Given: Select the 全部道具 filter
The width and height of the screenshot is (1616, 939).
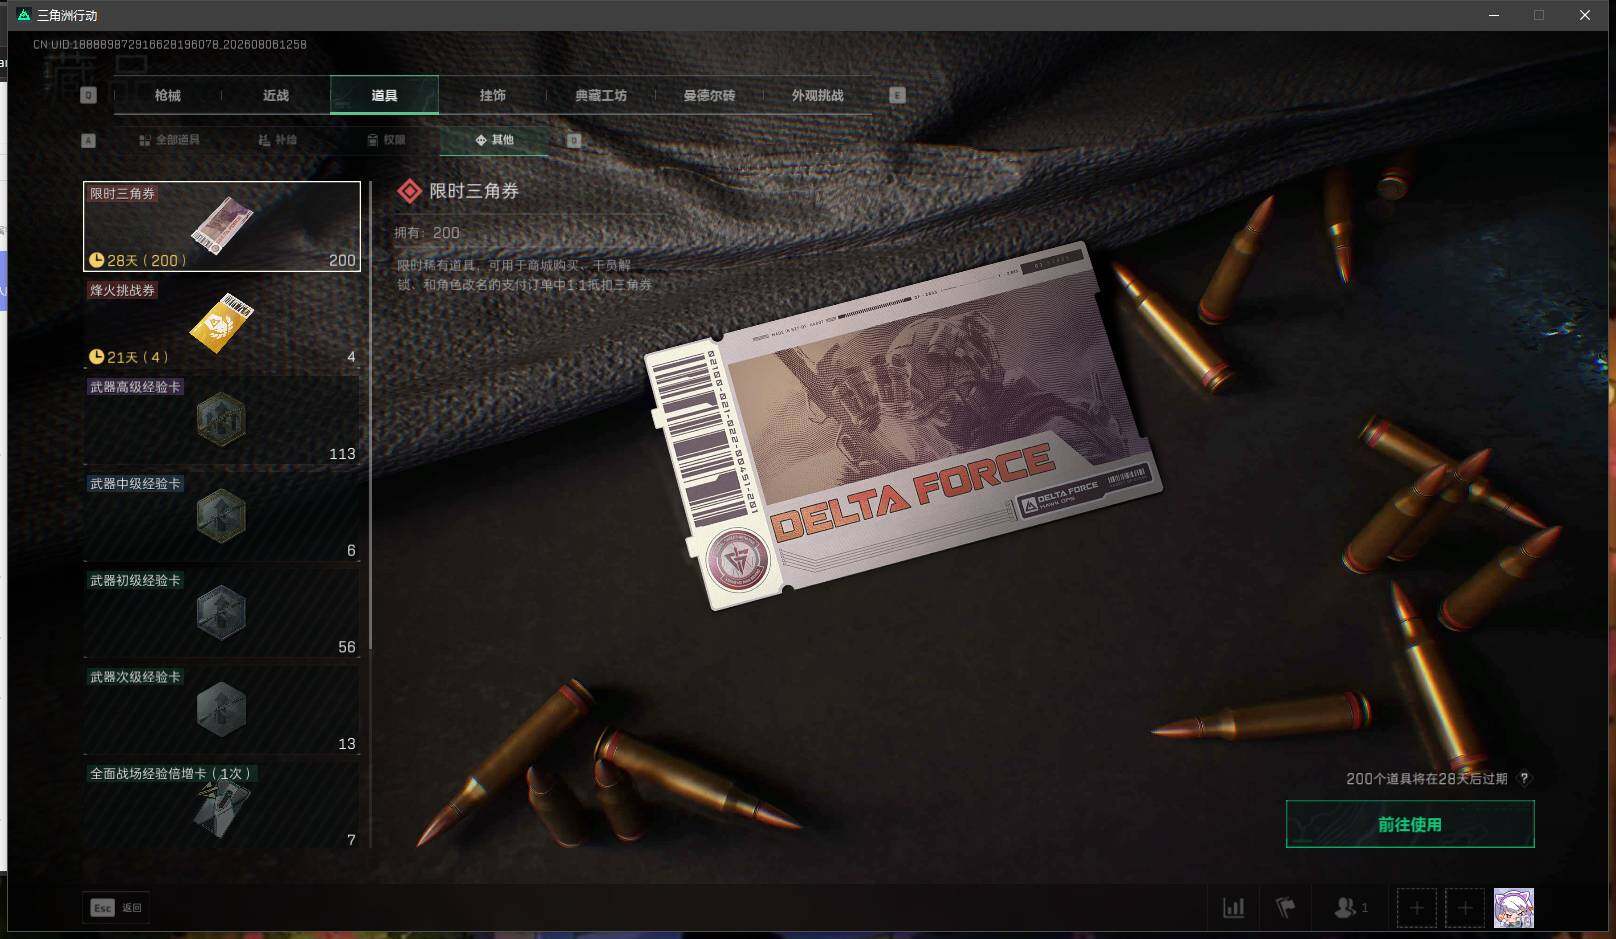Looking at the screenshot, I should pos(170,140).
